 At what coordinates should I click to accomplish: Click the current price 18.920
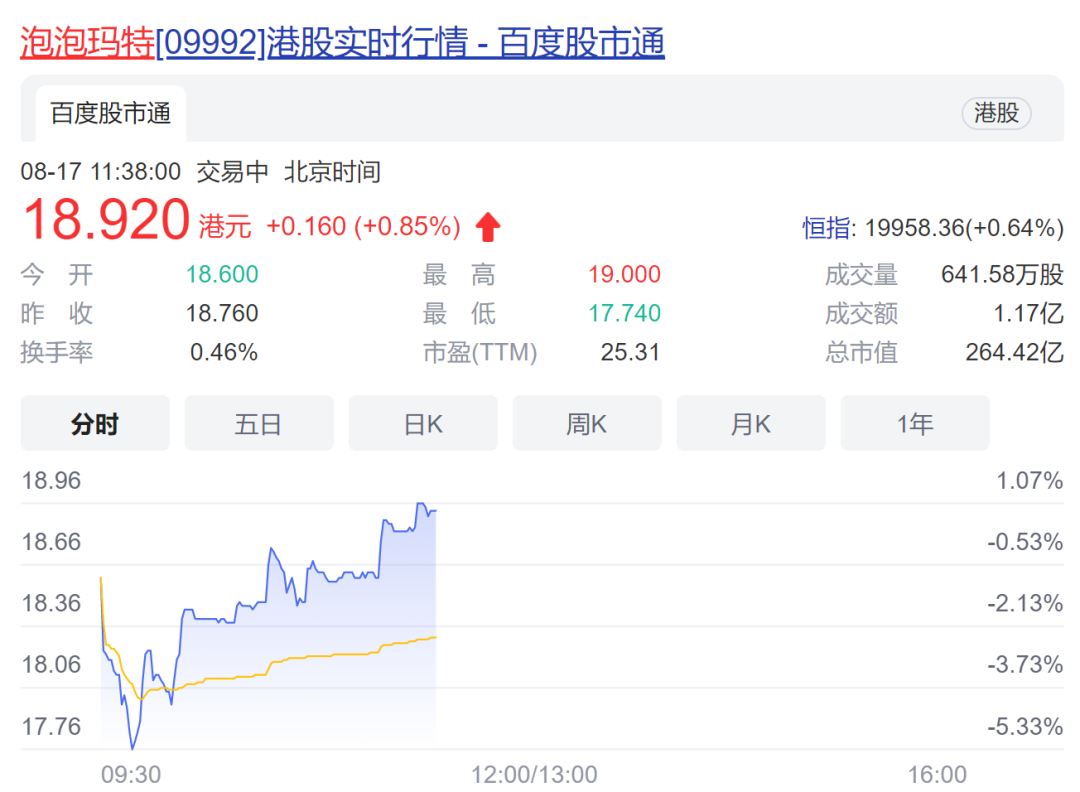pos(106,221)
